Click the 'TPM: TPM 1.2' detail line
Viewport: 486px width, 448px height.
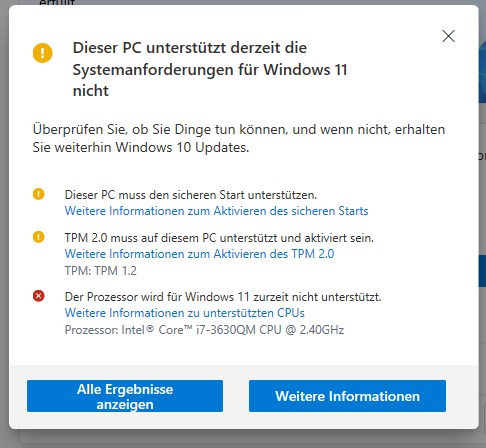pos(101,271)
